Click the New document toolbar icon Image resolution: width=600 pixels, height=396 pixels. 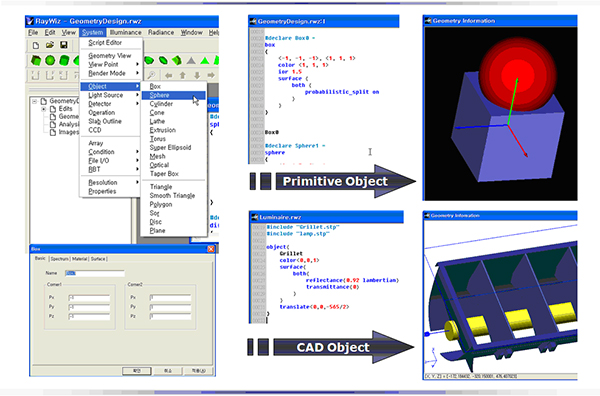click(36, 46)
